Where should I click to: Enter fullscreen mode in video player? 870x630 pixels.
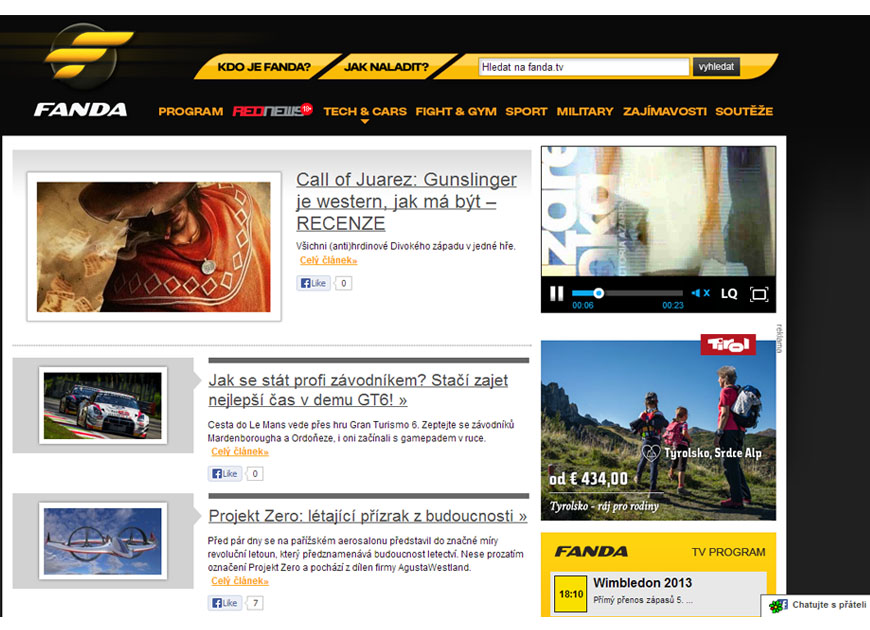pos(758,293)
